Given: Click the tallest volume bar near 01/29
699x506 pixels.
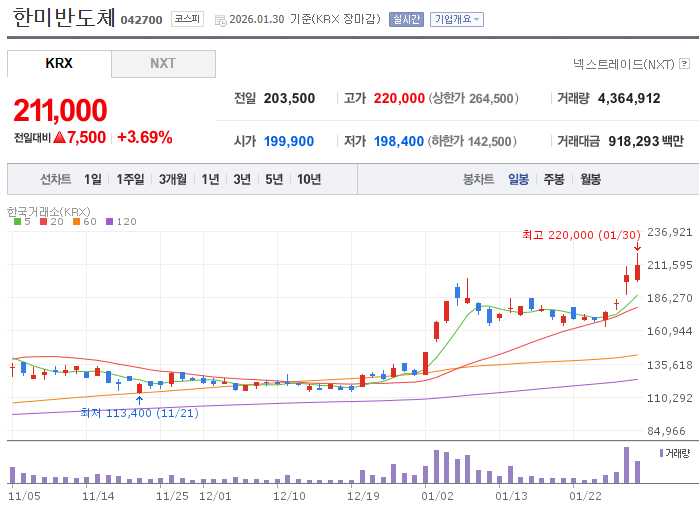Looking at the screenshot, I should click(x=626, y=465).
